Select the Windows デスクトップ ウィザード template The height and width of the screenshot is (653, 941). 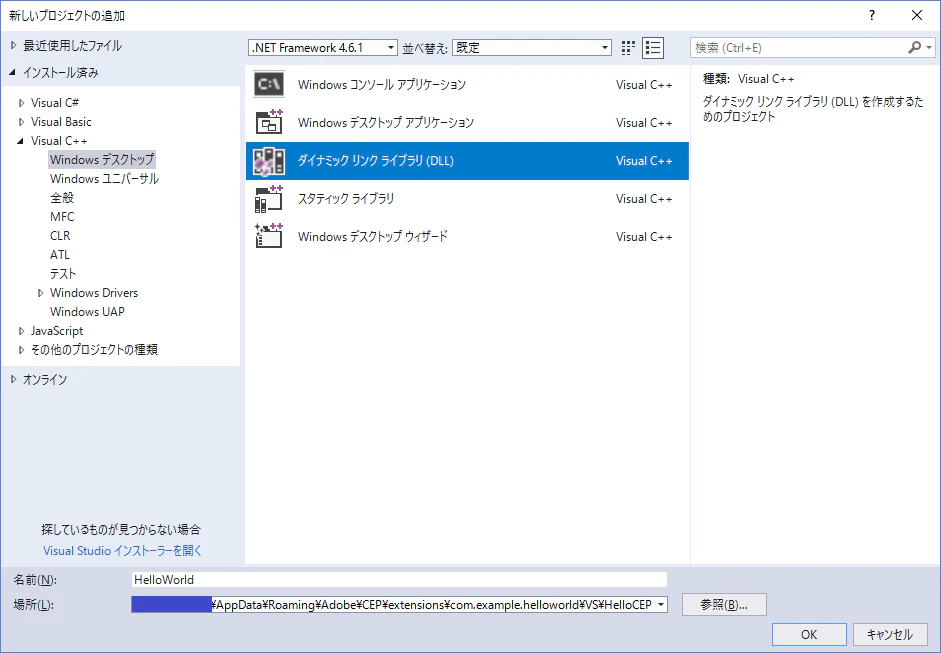point(467,236)
